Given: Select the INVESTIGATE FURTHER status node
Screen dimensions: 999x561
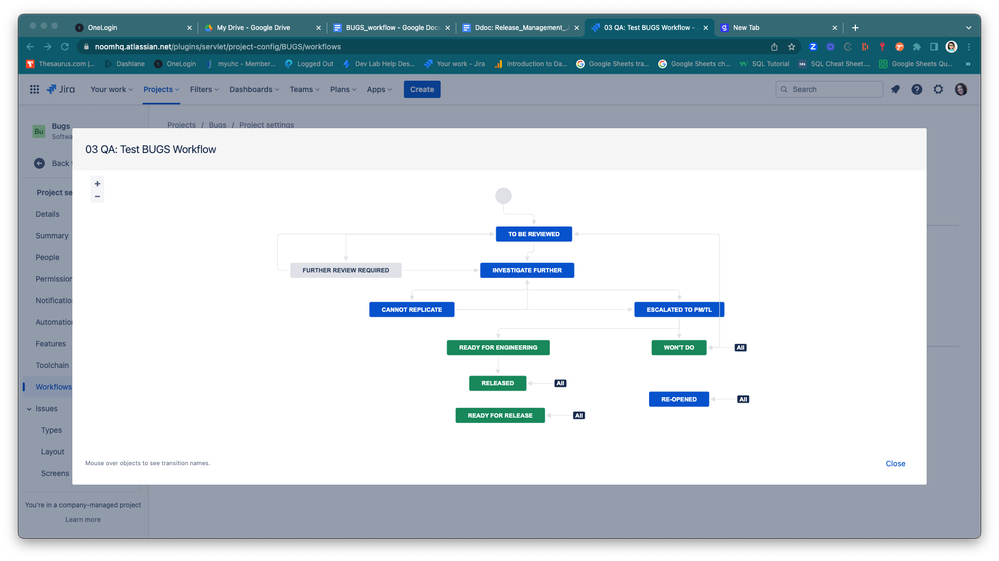Looking at the screenshot, I should (527, 271).
